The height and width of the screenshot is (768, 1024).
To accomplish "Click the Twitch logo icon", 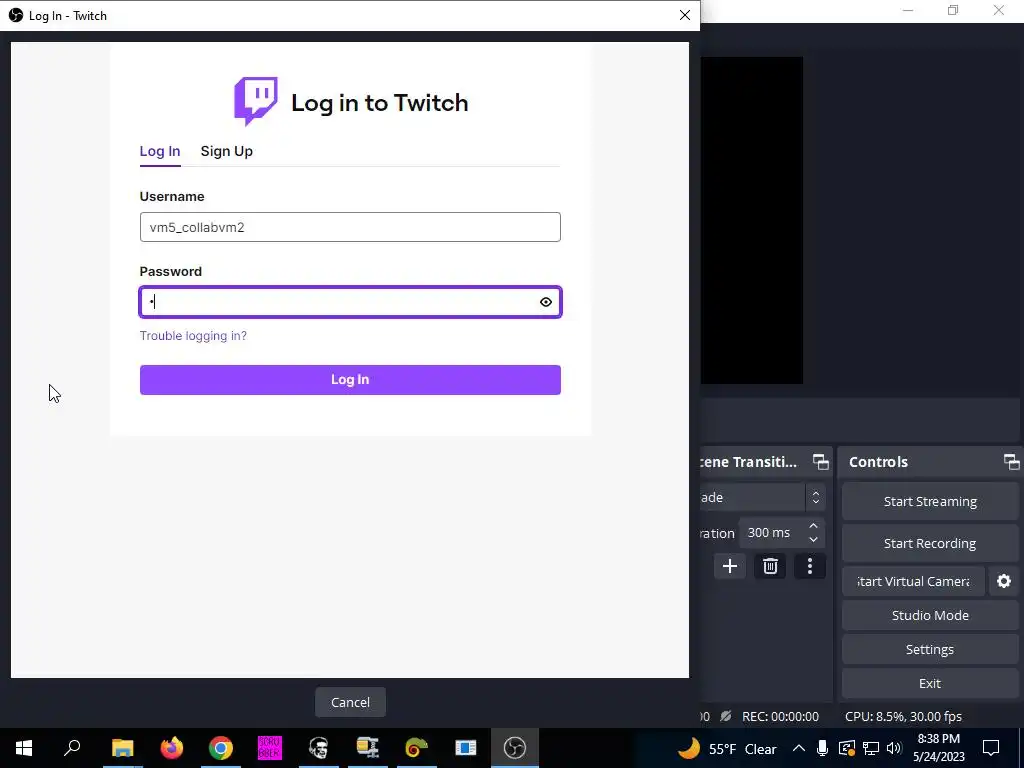I will pyautogui.click(x=256, y=101).
